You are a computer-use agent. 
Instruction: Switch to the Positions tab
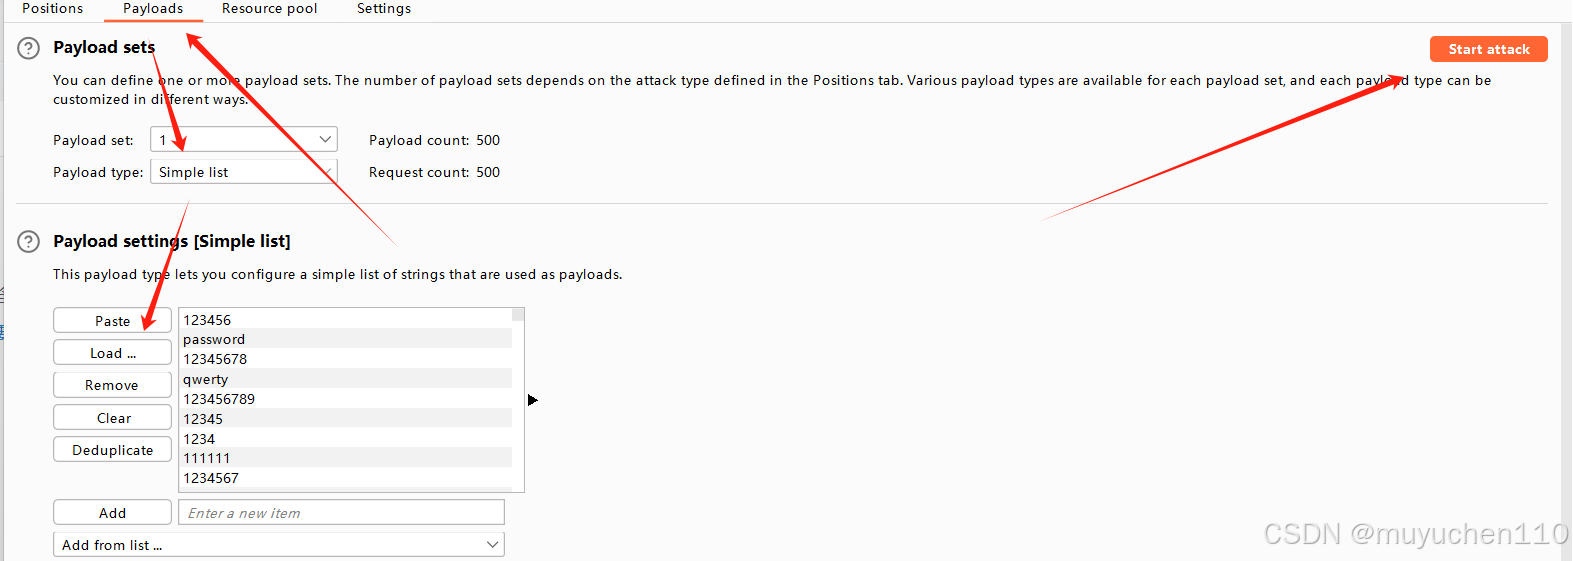pyautogui.click(x=53, y=9)
